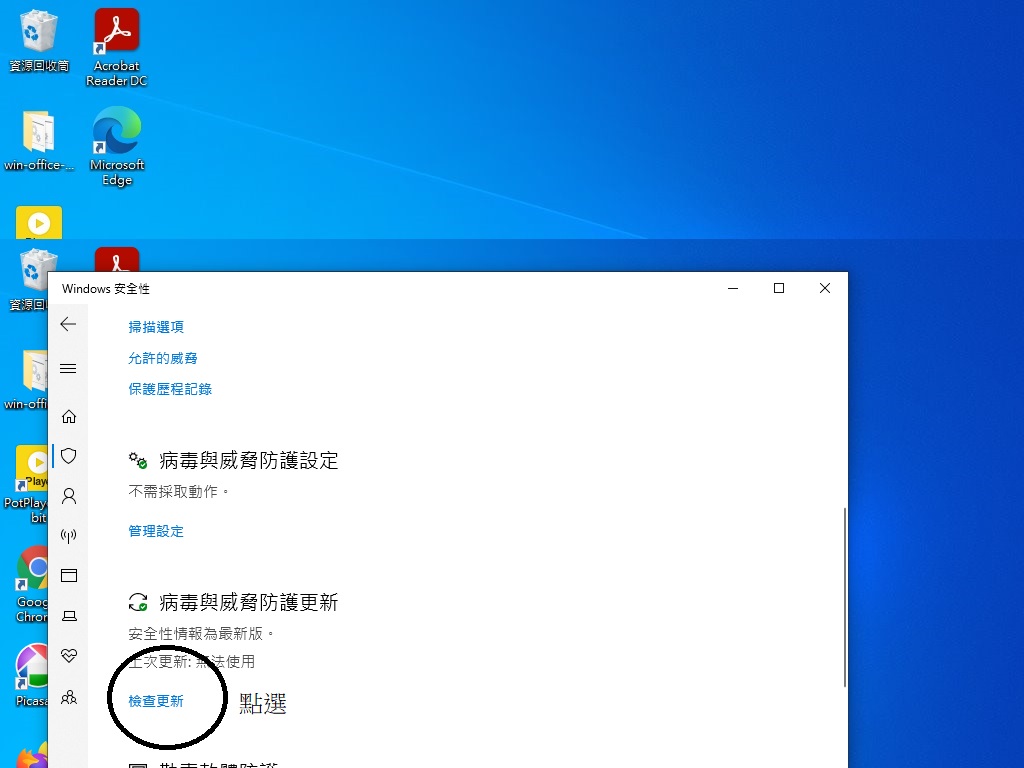Select the Picasa desktop shortcut
The width and height of the screenshot is (1024, 768).
[x=31, y=675]
